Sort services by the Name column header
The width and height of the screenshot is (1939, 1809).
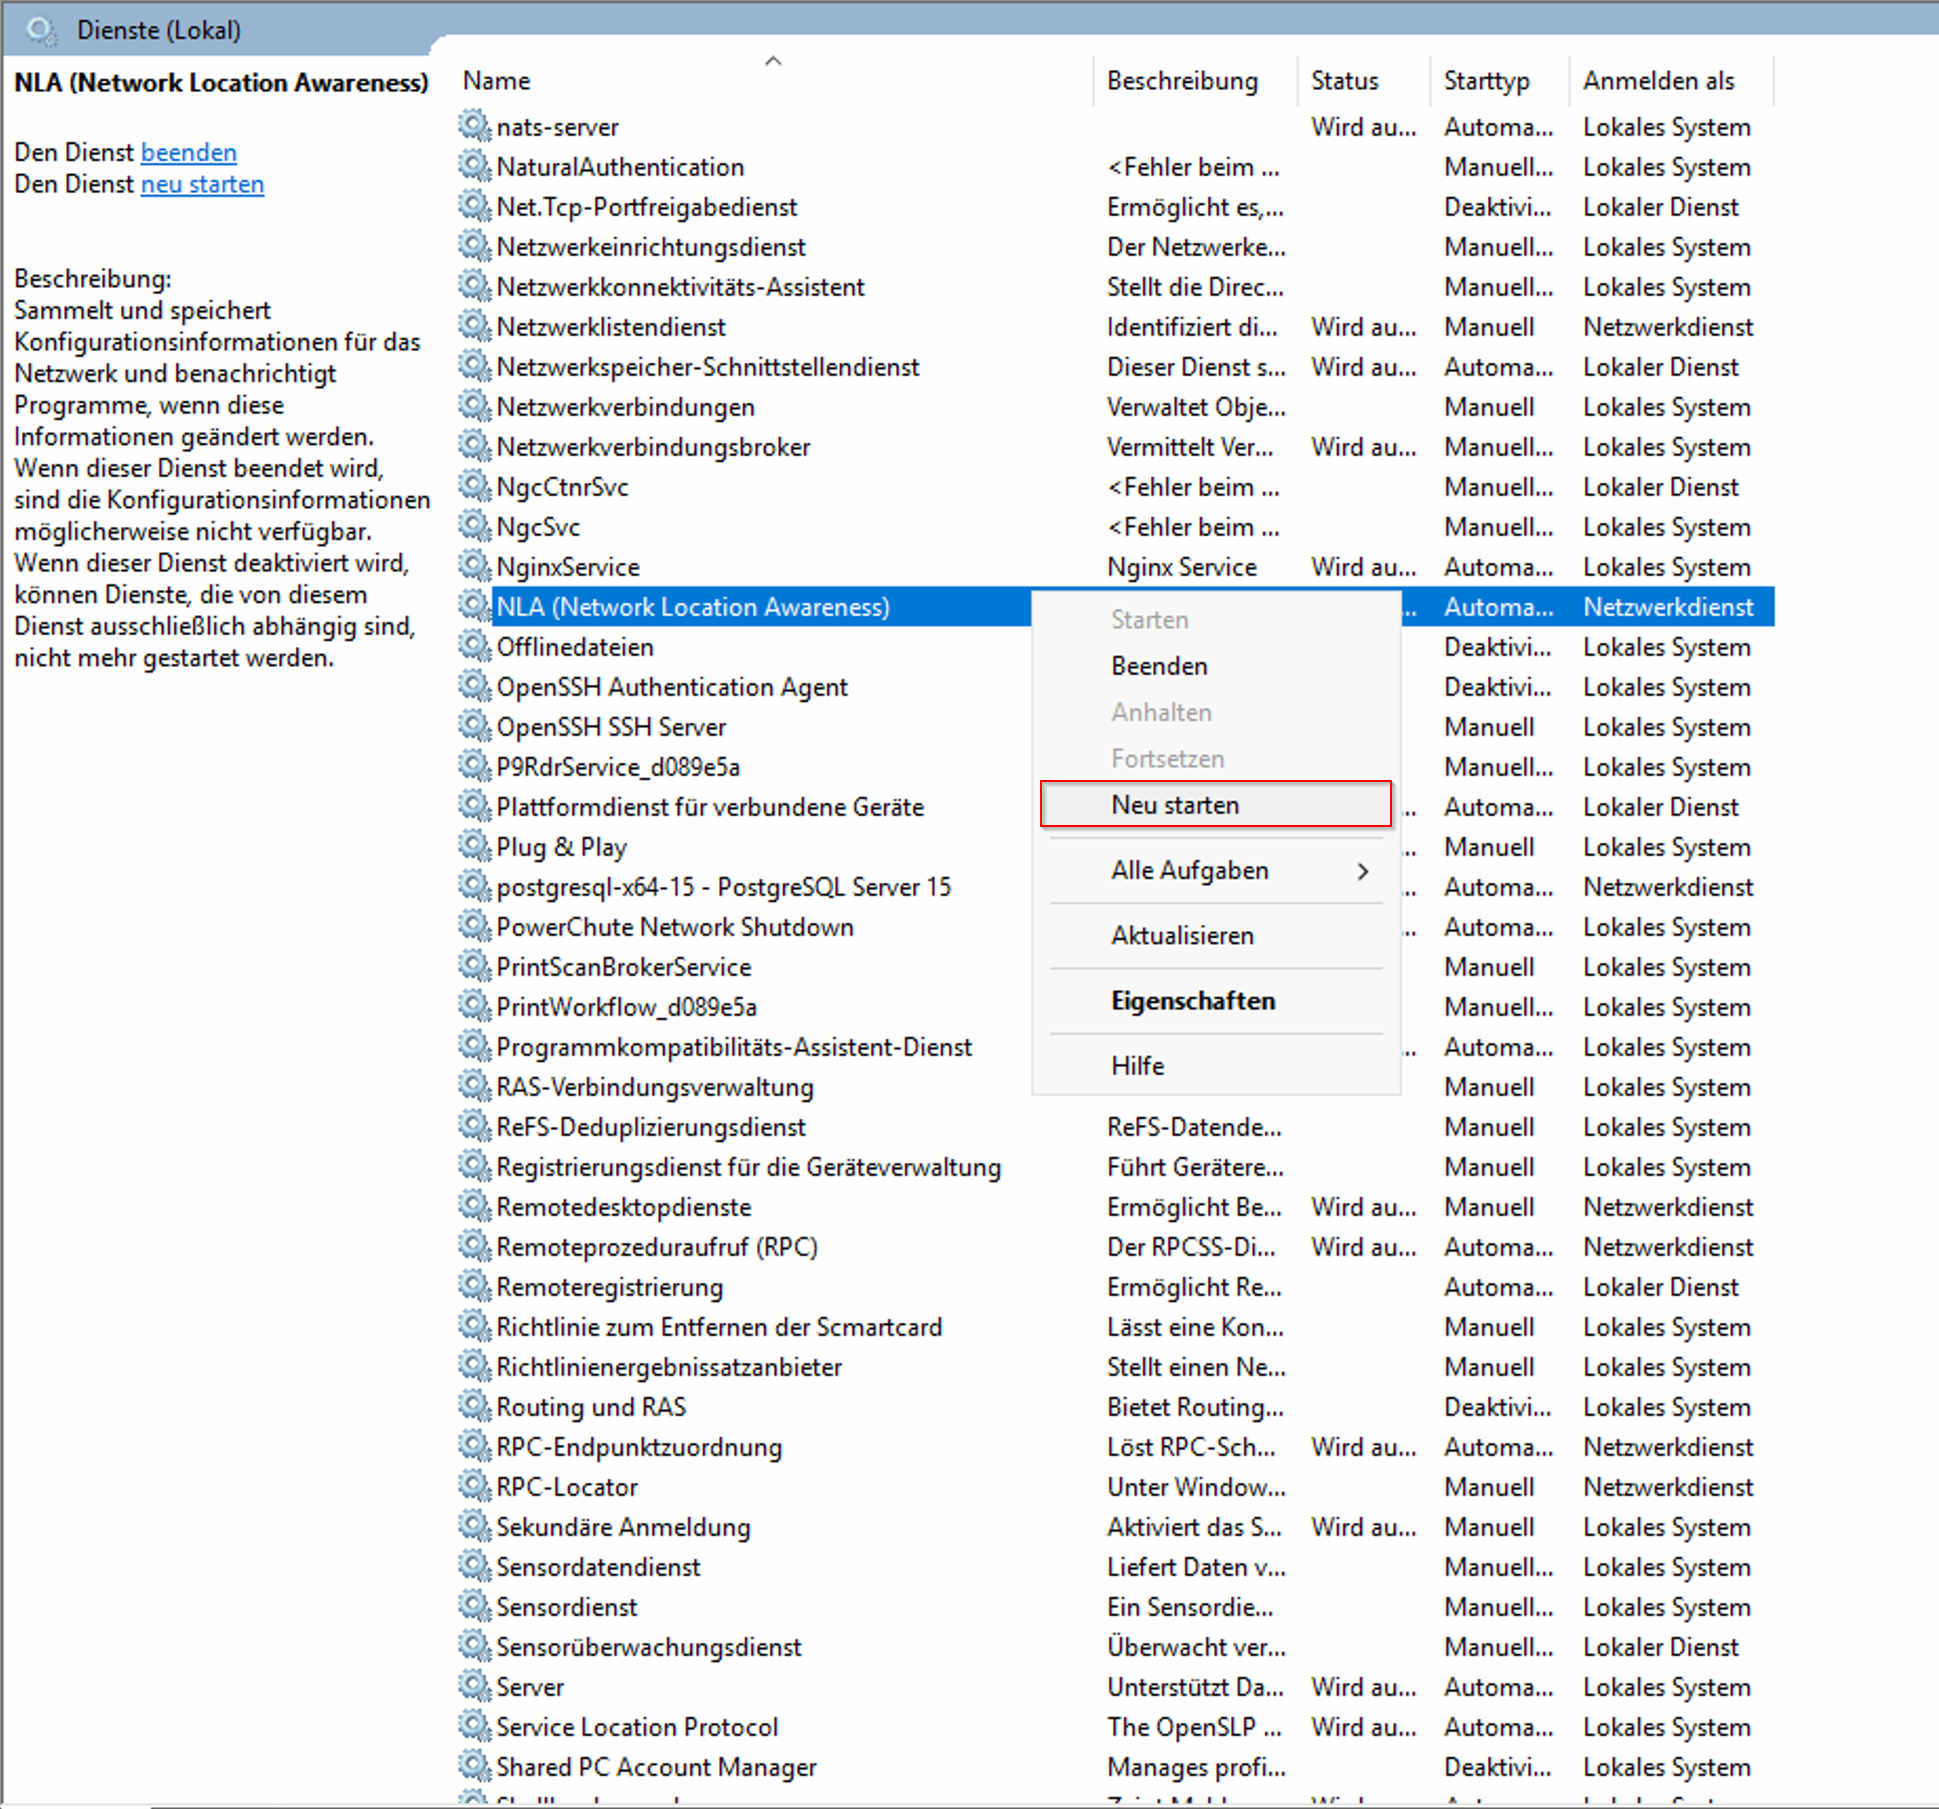[x=497, y=81]
